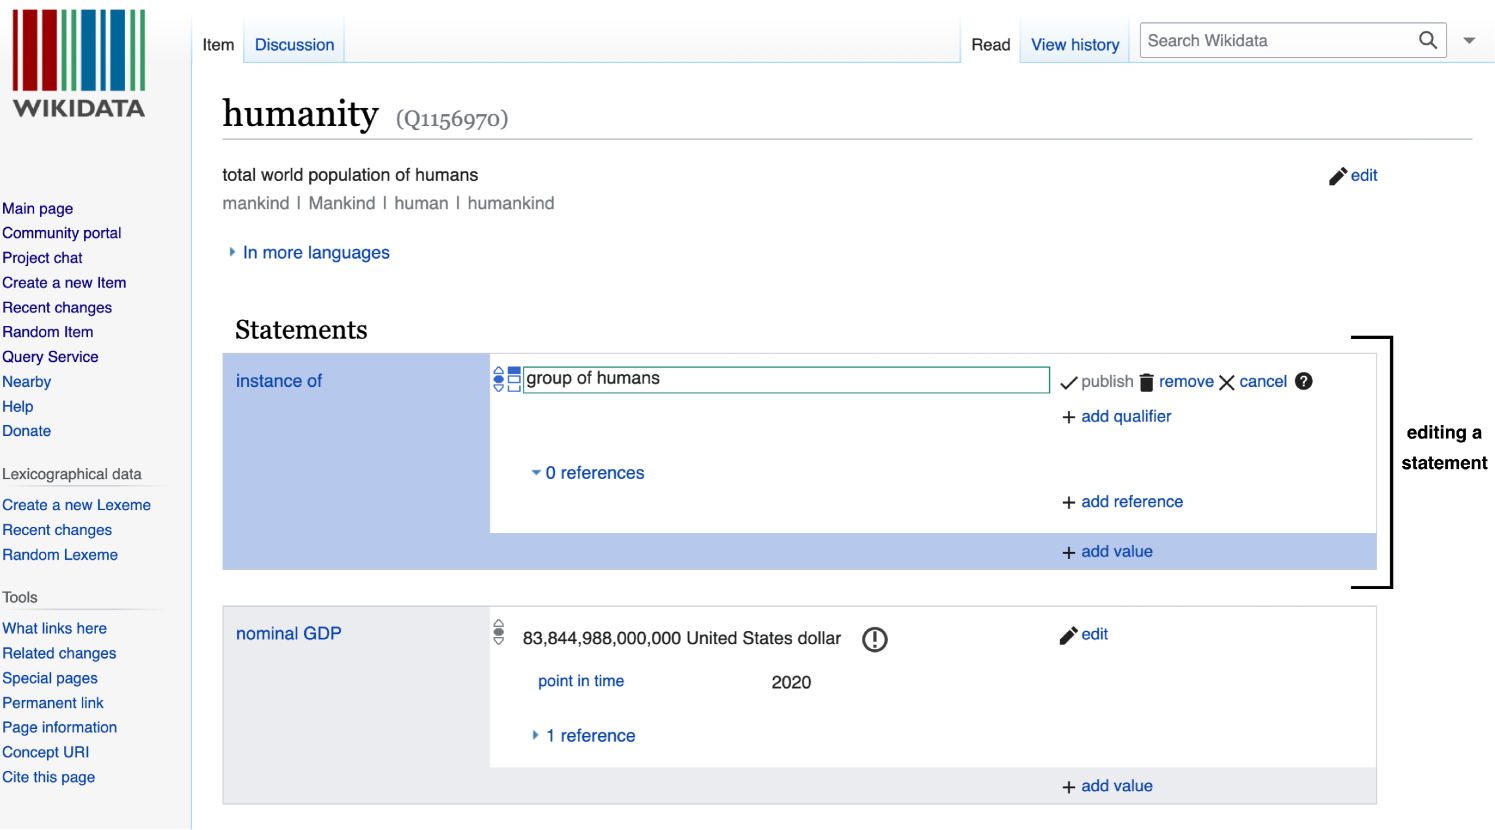This screenshot has width=1495, height=830.
Task: Click the snak type selector icon
Action: click(x=514, y=379)
